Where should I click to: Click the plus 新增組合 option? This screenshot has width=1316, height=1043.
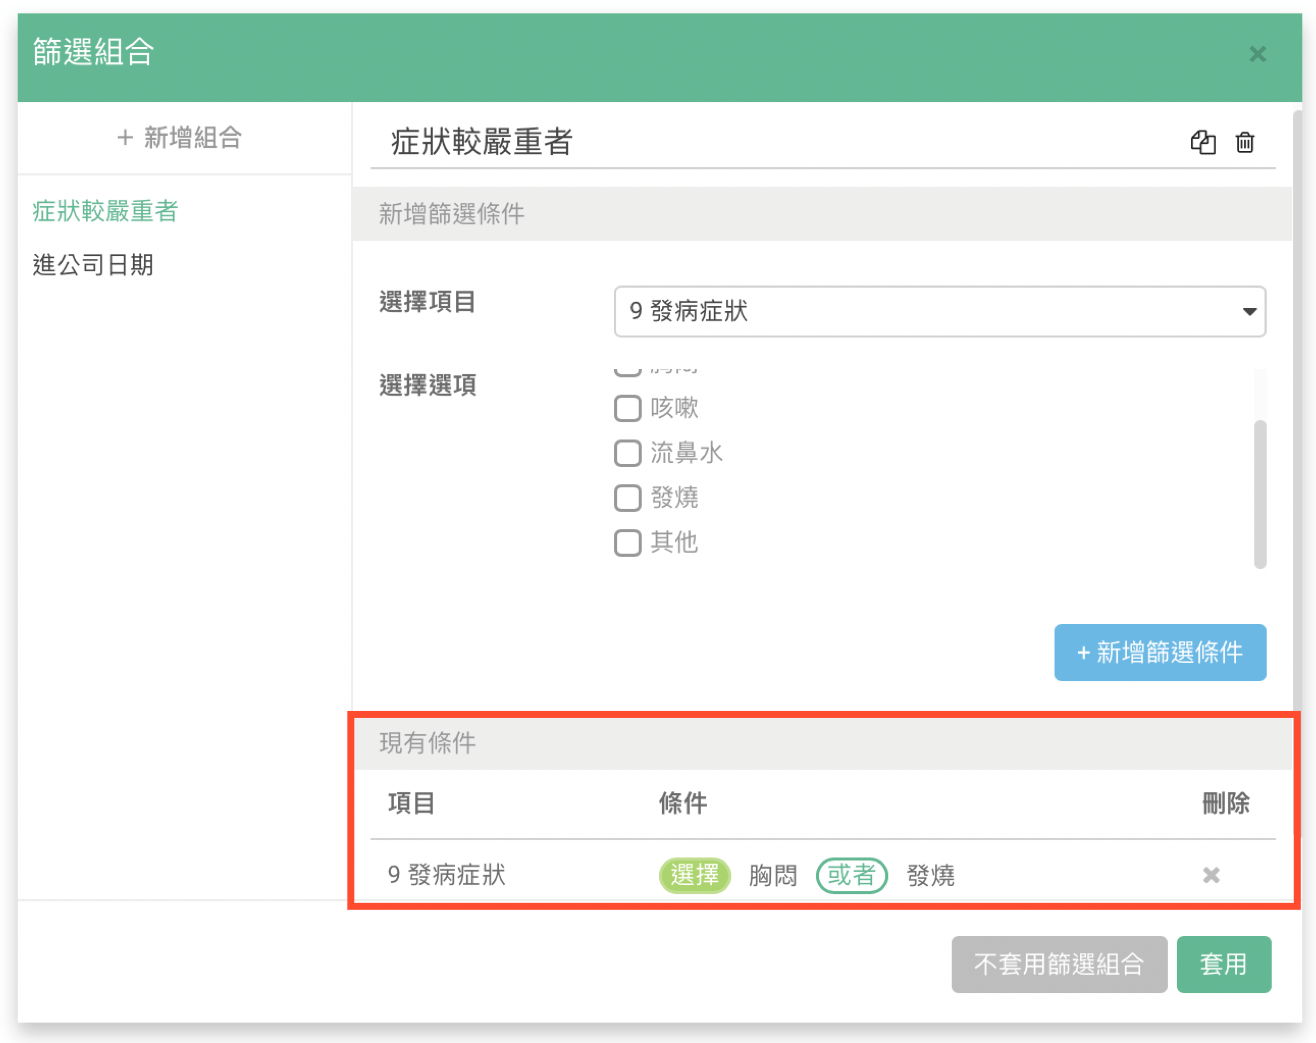(x=180, y=138)
